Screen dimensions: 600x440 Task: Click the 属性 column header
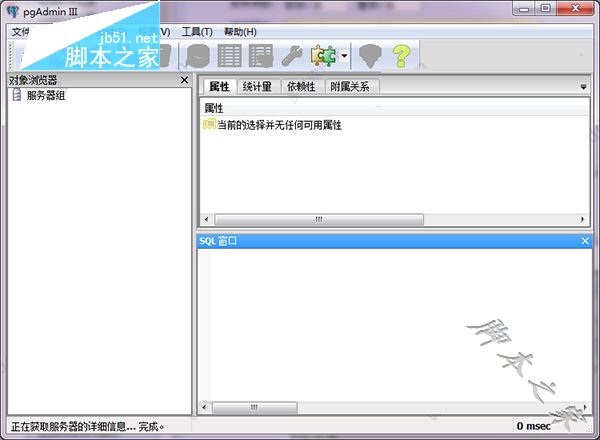click(x=395, y=108)
